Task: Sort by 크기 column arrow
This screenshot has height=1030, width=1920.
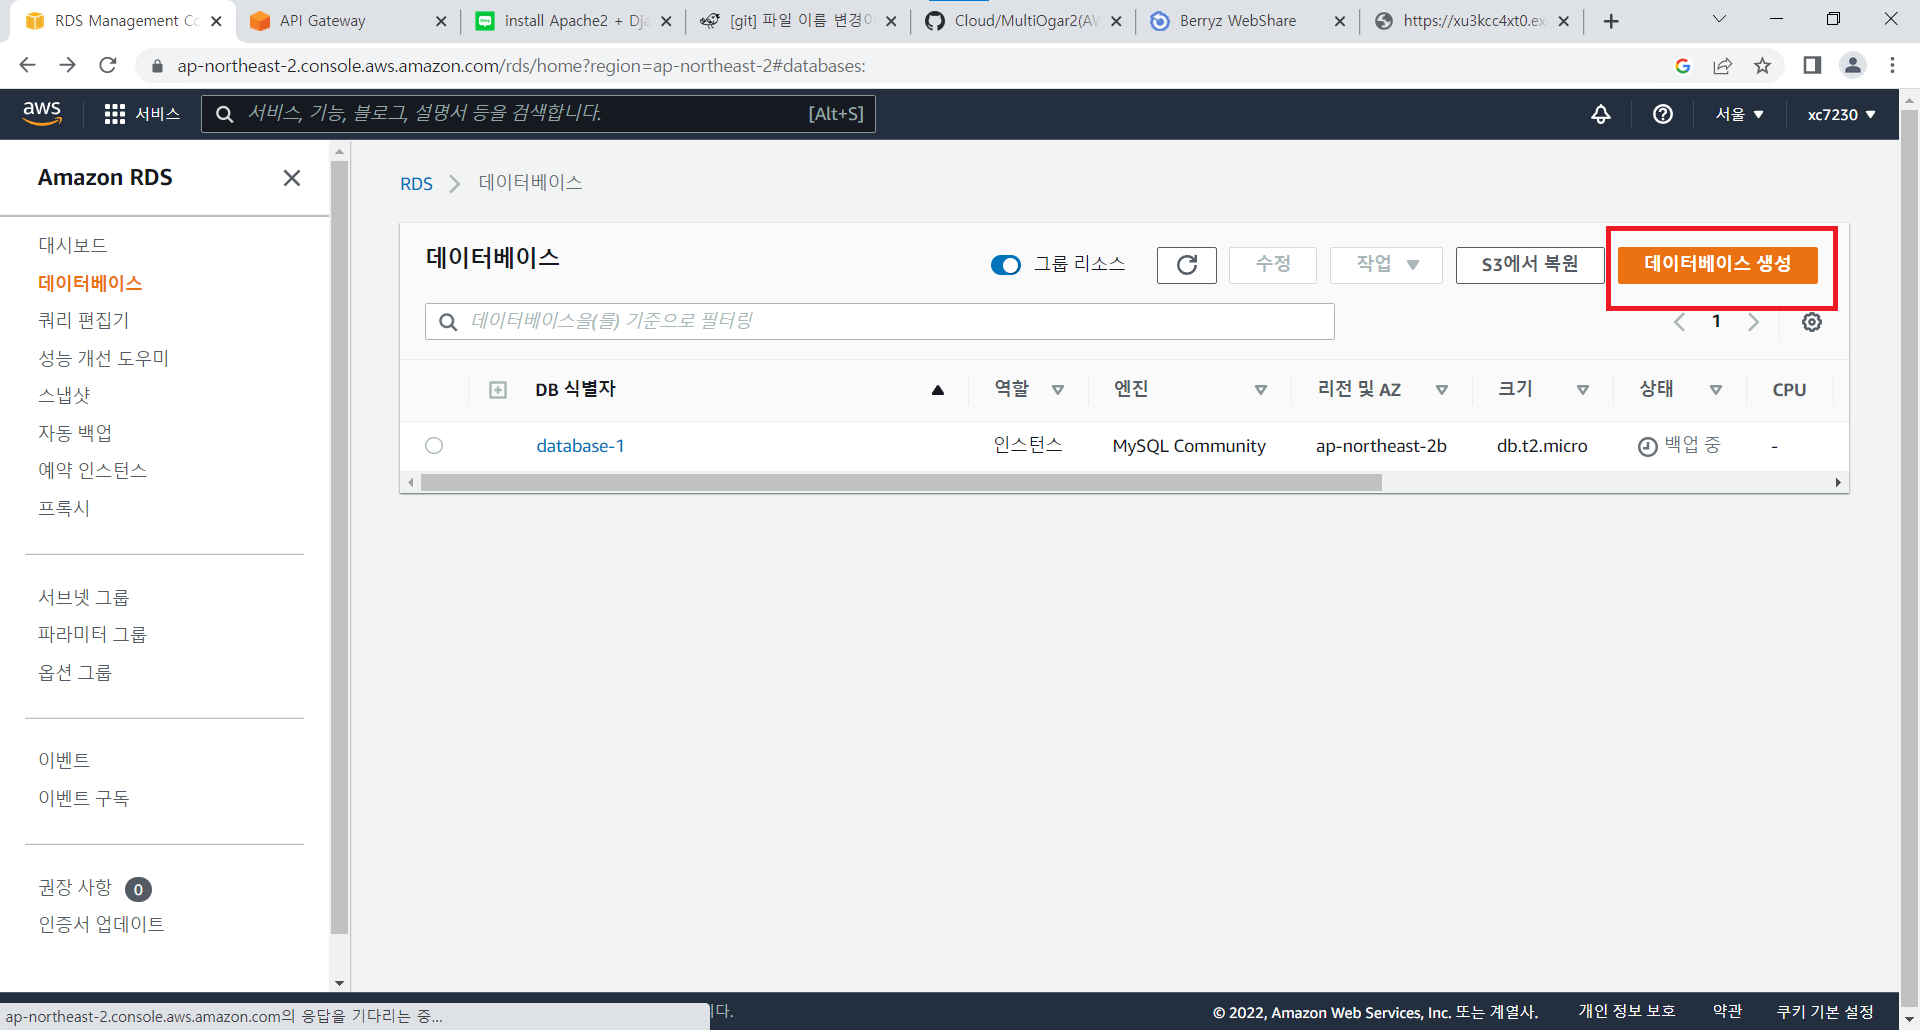Action: coord(1583,390)
